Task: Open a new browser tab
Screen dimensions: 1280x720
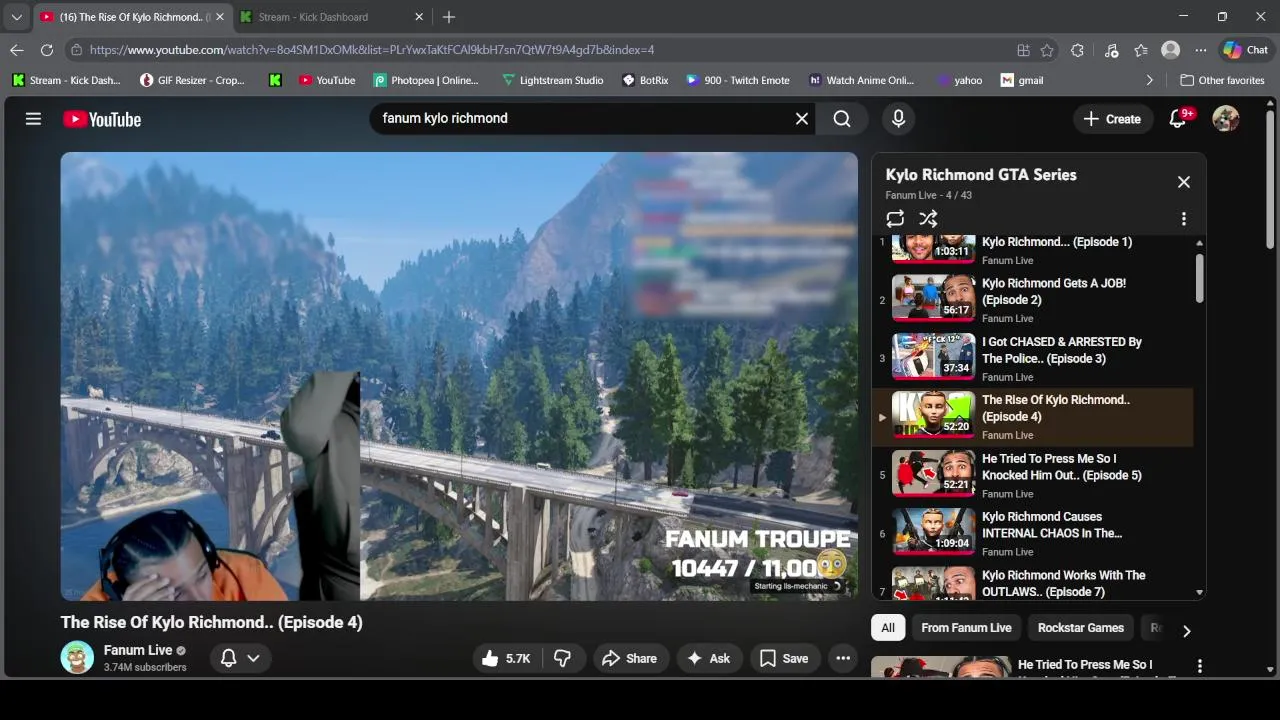Action: tap(449, 17)
